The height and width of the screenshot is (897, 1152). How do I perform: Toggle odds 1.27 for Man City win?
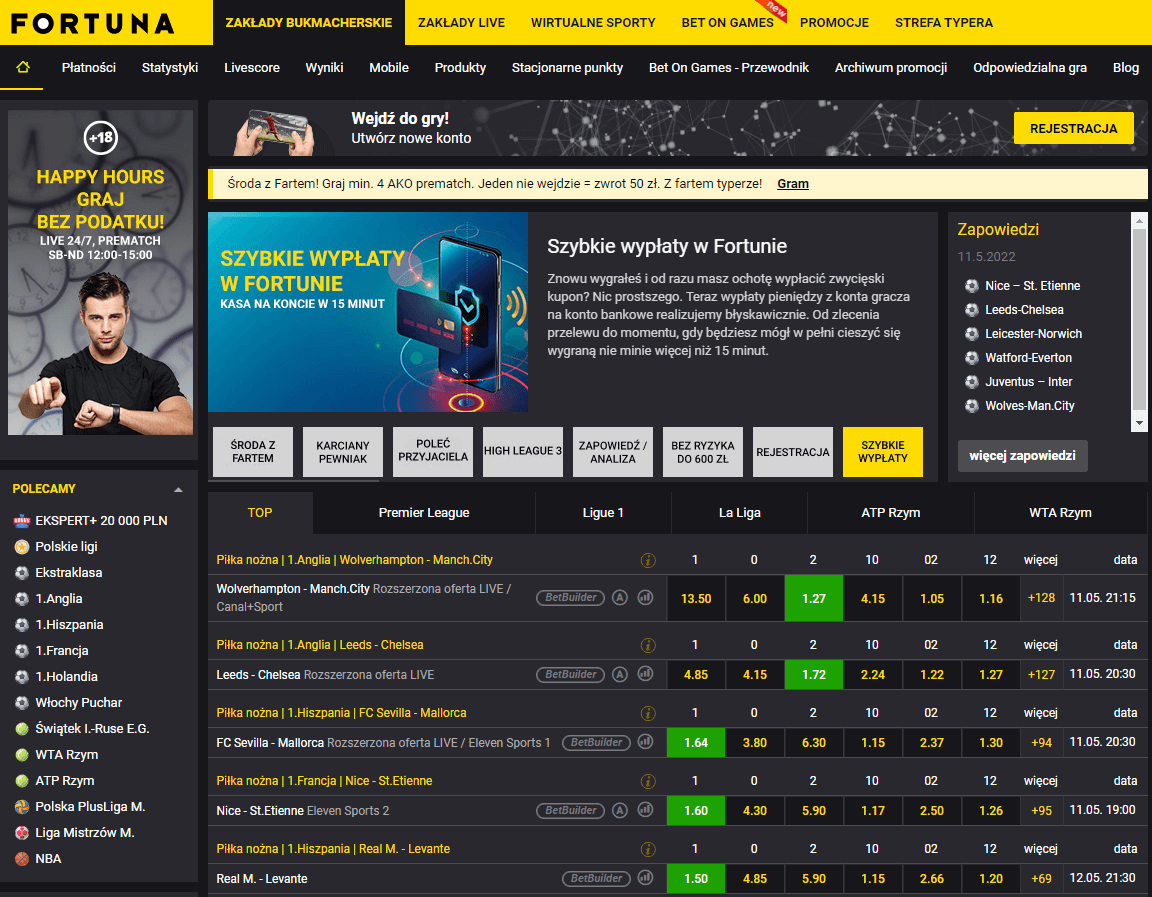point(813,598)
